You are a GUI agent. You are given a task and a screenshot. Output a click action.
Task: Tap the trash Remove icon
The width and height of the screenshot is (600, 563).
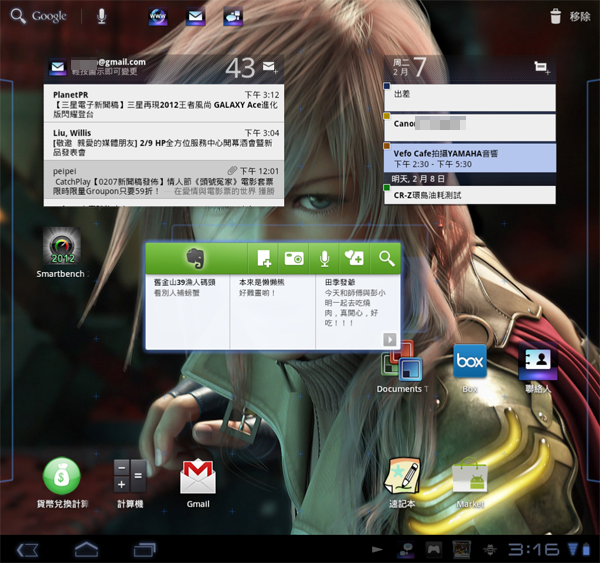(555, 16)
